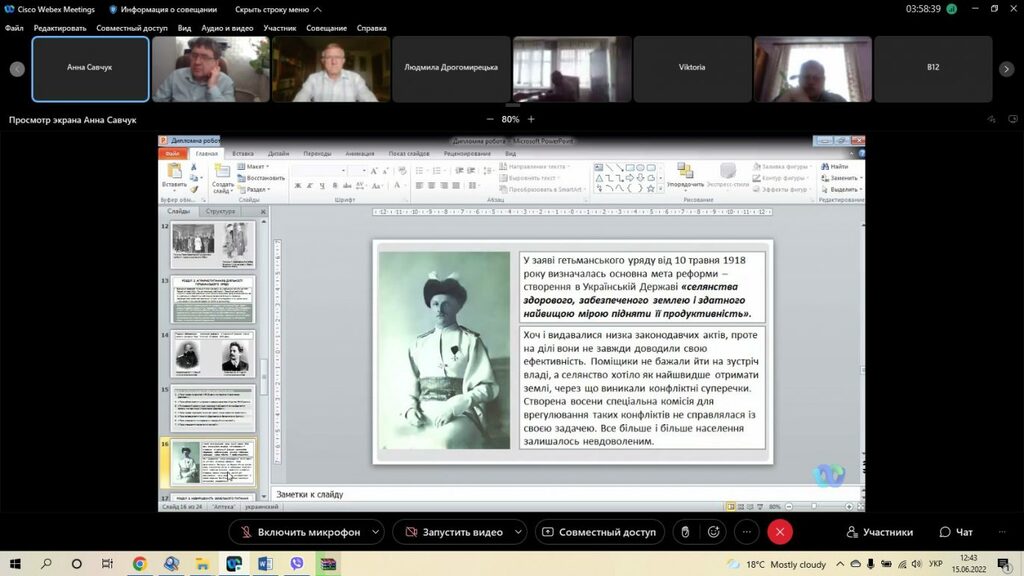1024x576 pixels.
Task: Open the Файл menu
Action: coord(14,28)
